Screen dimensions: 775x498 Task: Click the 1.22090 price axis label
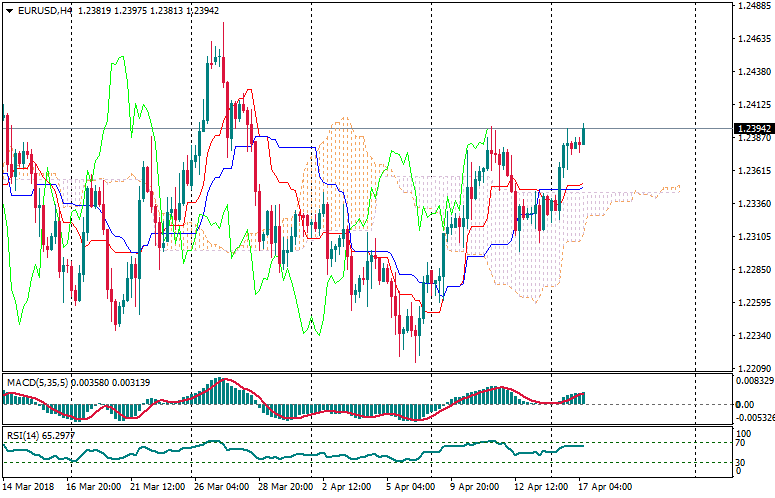(x=752, y=369)
